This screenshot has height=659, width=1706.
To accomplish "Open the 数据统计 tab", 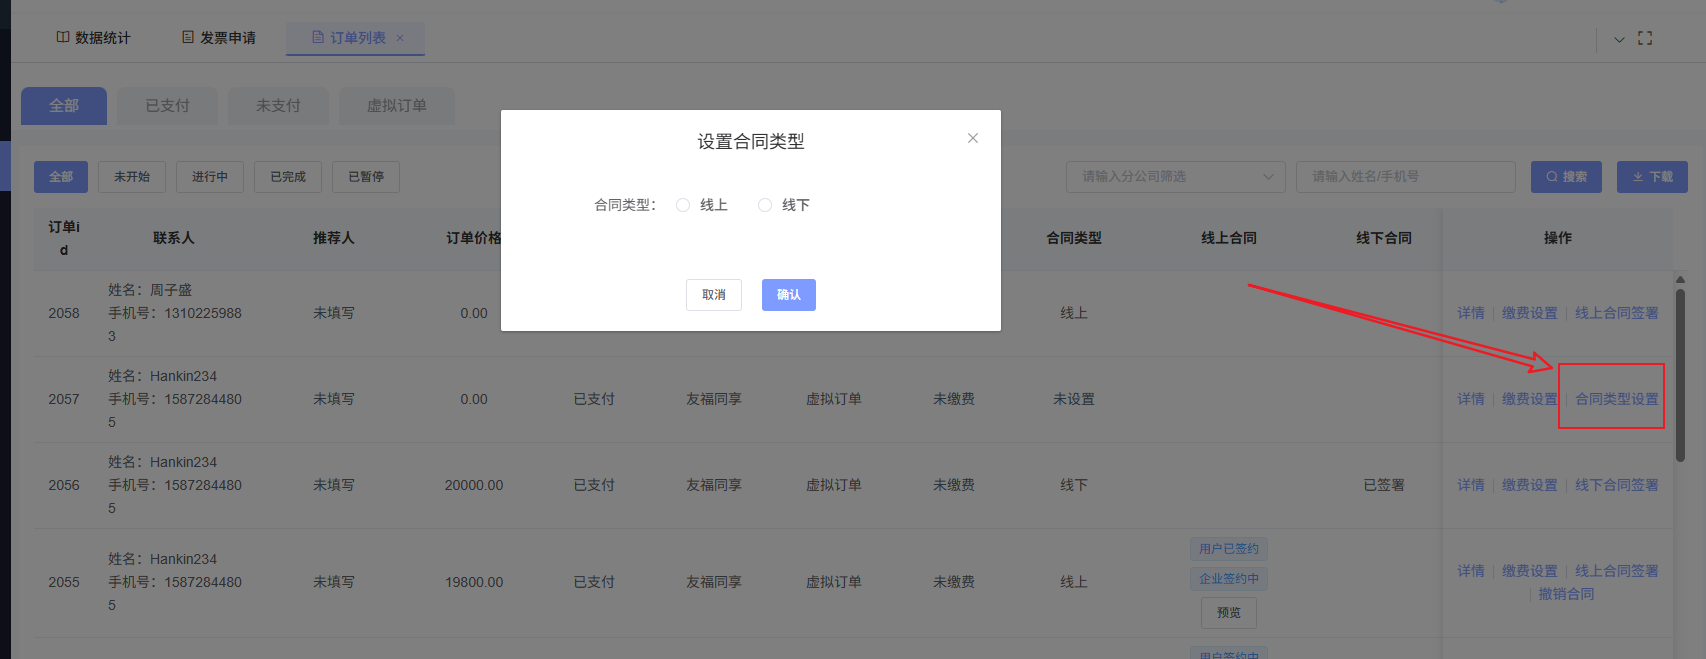I will coord(93,38).
